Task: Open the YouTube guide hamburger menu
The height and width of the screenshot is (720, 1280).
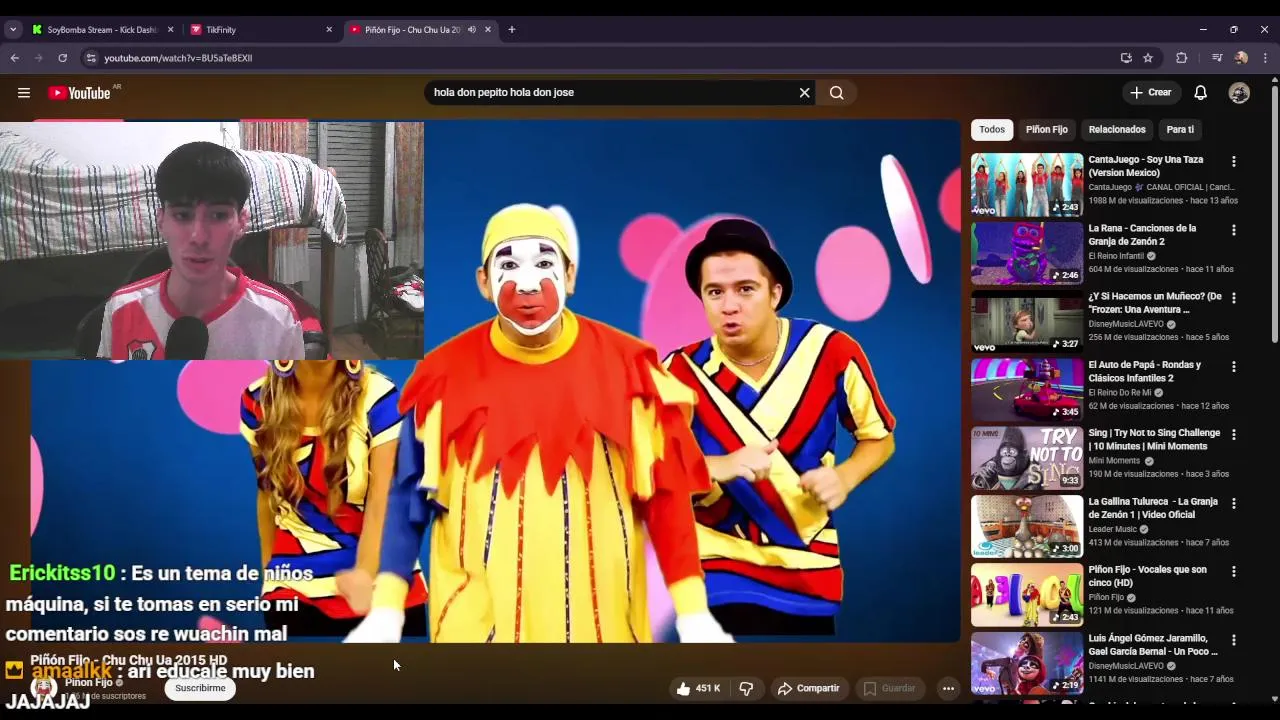Action: point(23,93)
